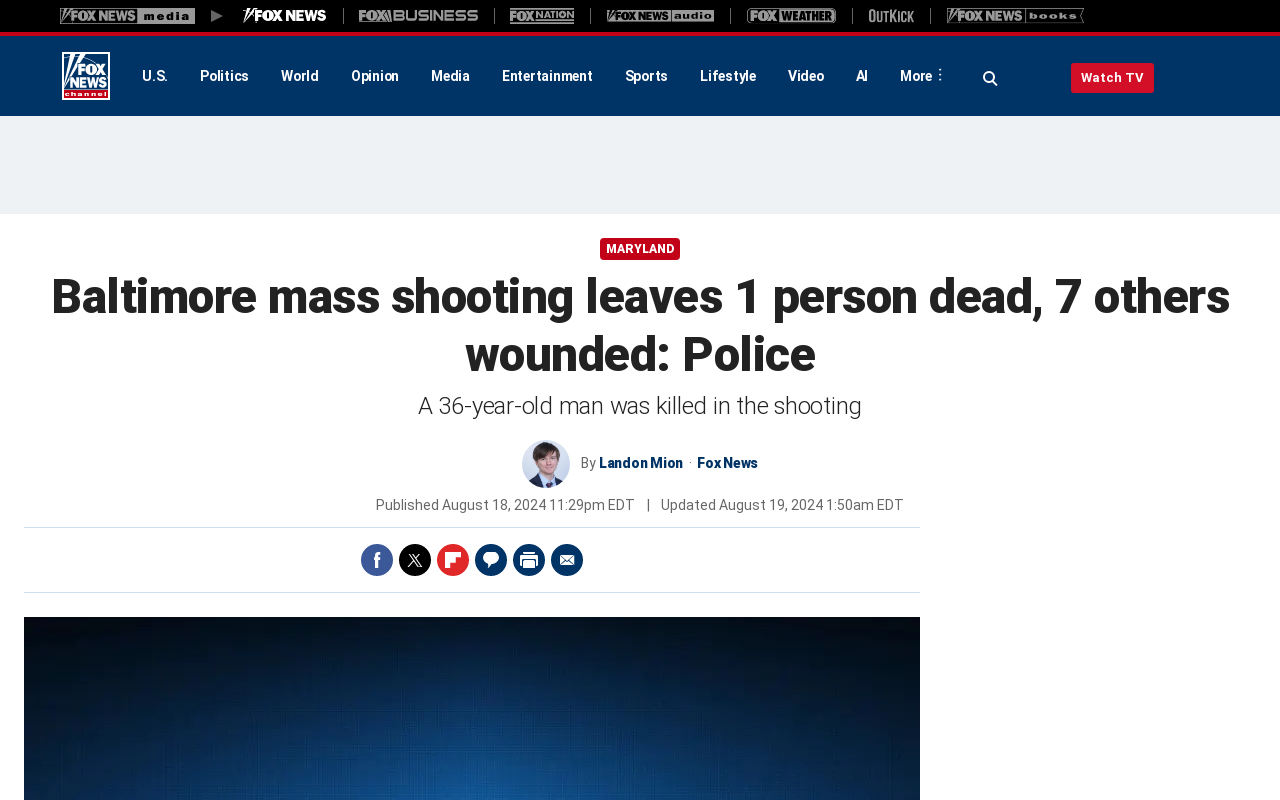Open the Fox News Audio logo link
The width and height of the screenshot is (1280, 800).
coord(660,16)
